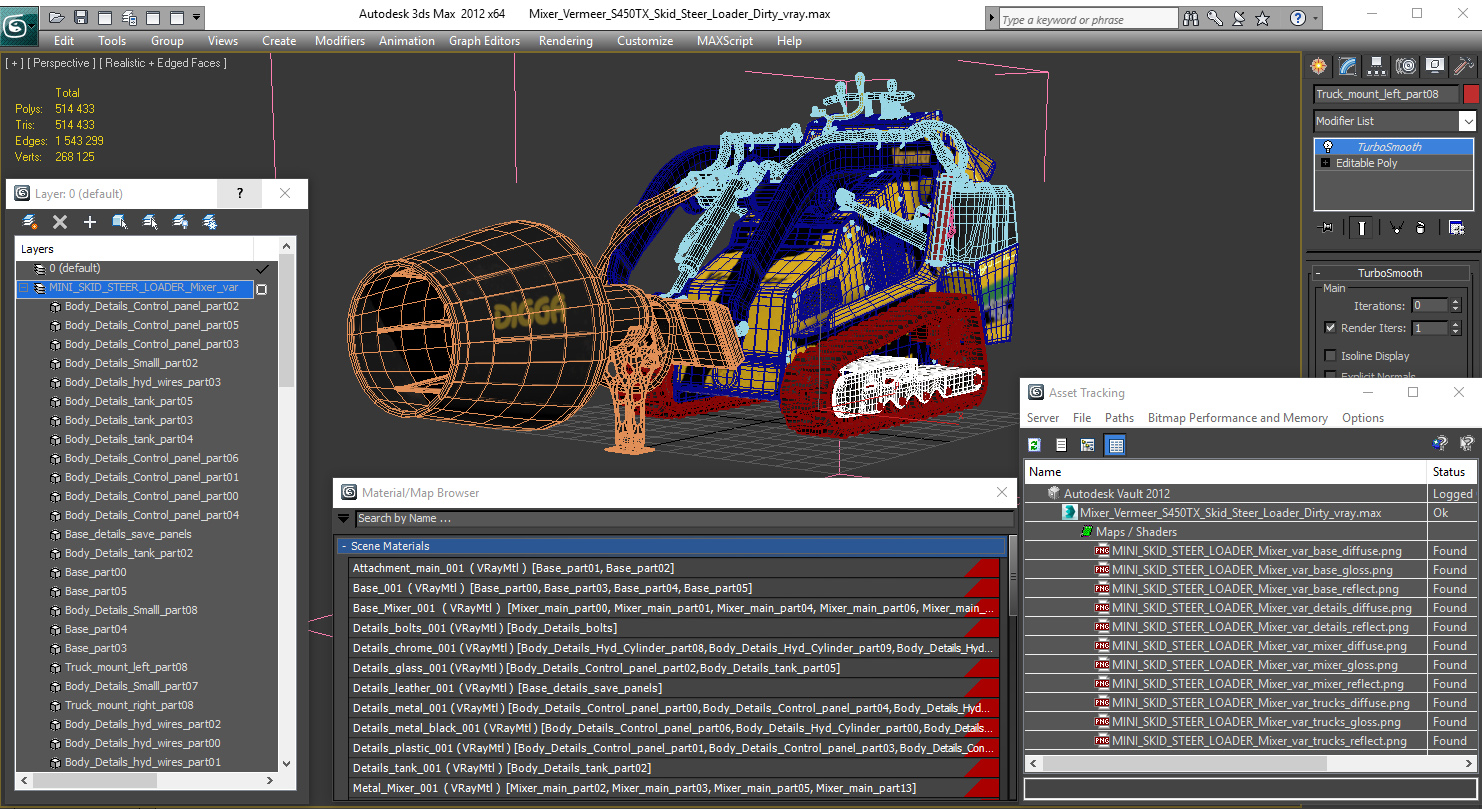The image size is (1482, 810).
Task: Open the Modifier List dropdown
Action: [1467, 121]
